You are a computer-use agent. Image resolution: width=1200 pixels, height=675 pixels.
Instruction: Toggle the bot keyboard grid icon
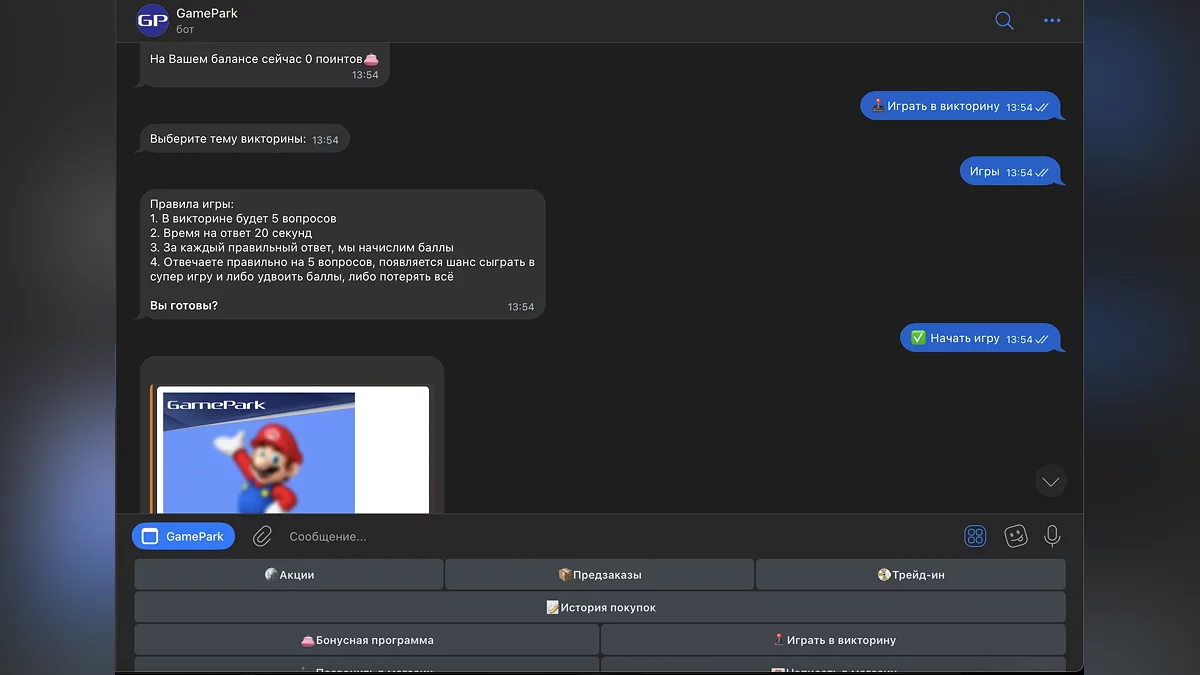pos(975,537)
